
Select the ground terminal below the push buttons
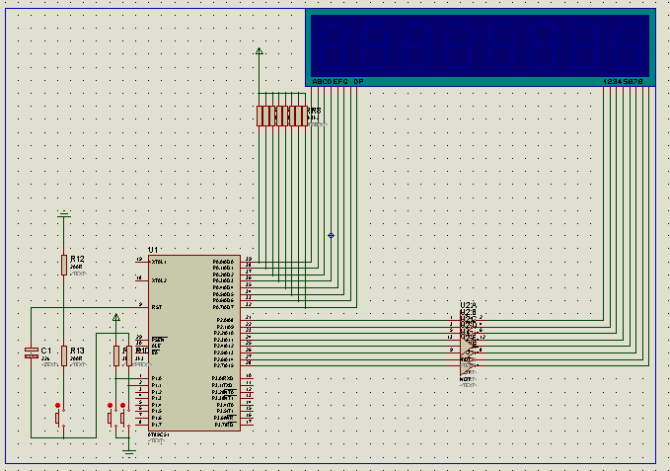[x=128, y=451]
